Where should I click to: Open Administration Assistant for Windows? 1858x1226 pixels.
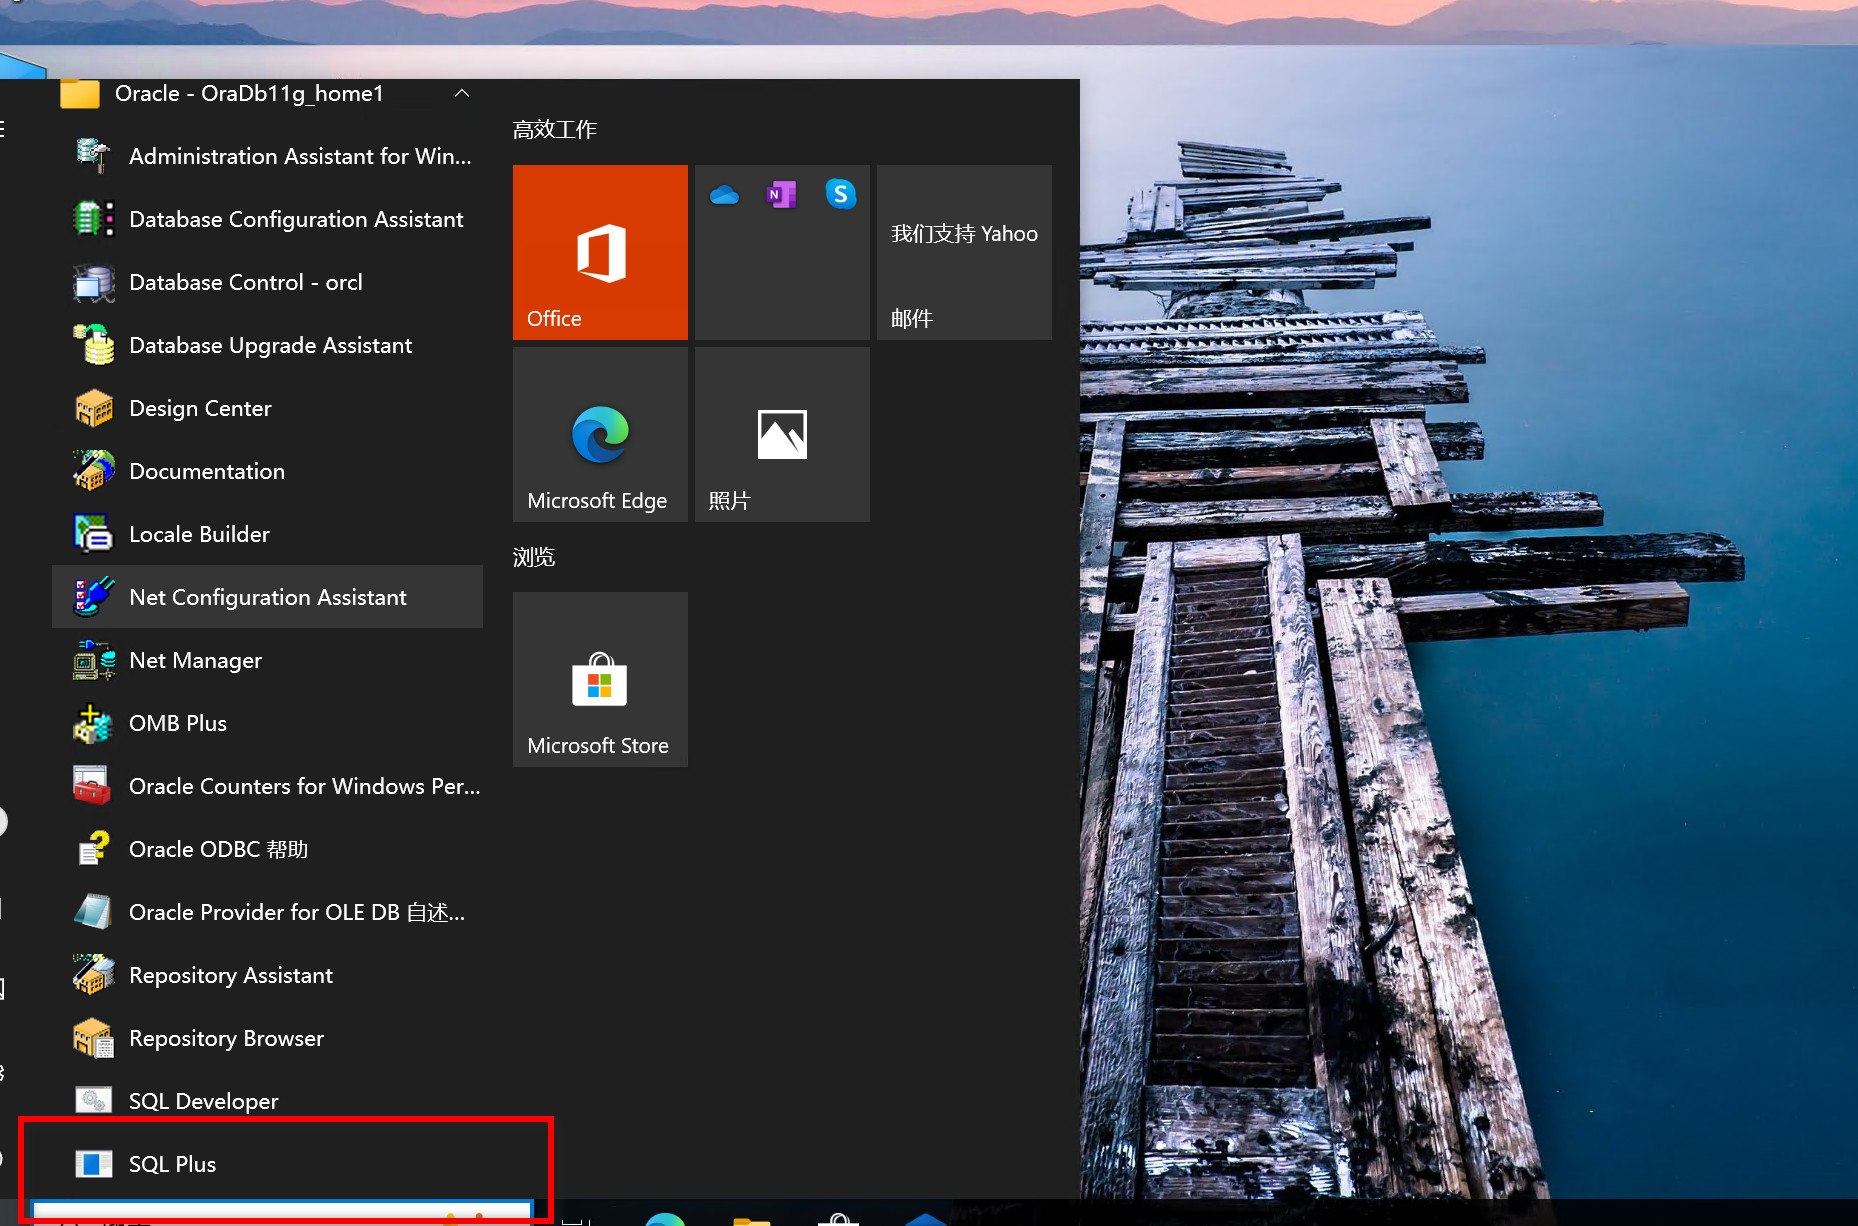[x=299, y=157]
